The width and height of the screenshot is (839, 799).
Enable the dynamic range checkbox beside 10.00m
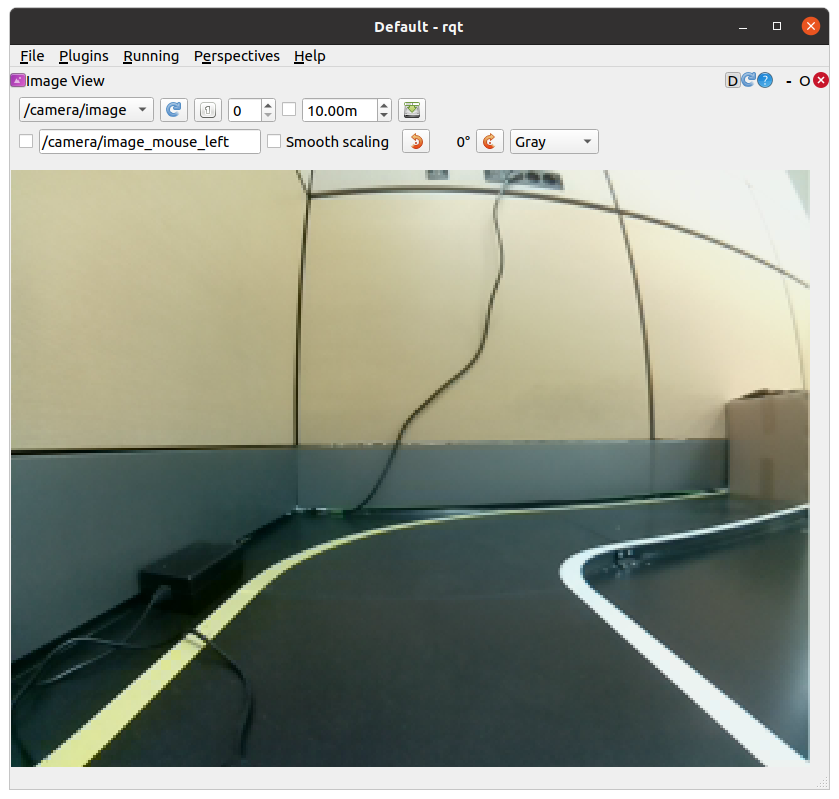click(290, 110)
